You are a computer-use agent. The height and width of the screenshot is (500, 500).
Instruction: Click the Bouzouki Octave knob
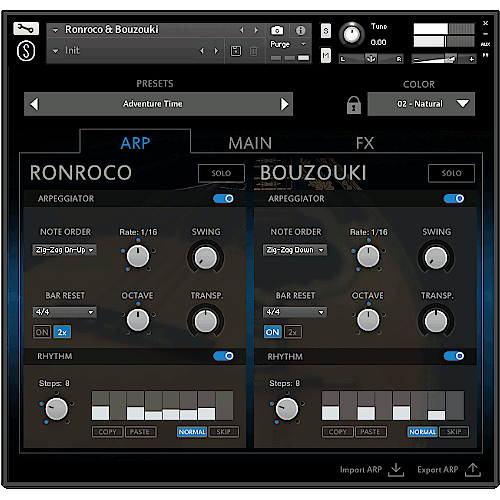(368, 320)
